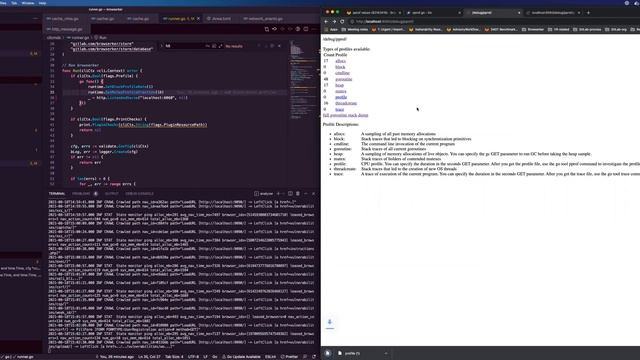This screenshot has width=640, height=360.
Task: Close the runner.go editor tab
Action: click(x=198, y=19)
